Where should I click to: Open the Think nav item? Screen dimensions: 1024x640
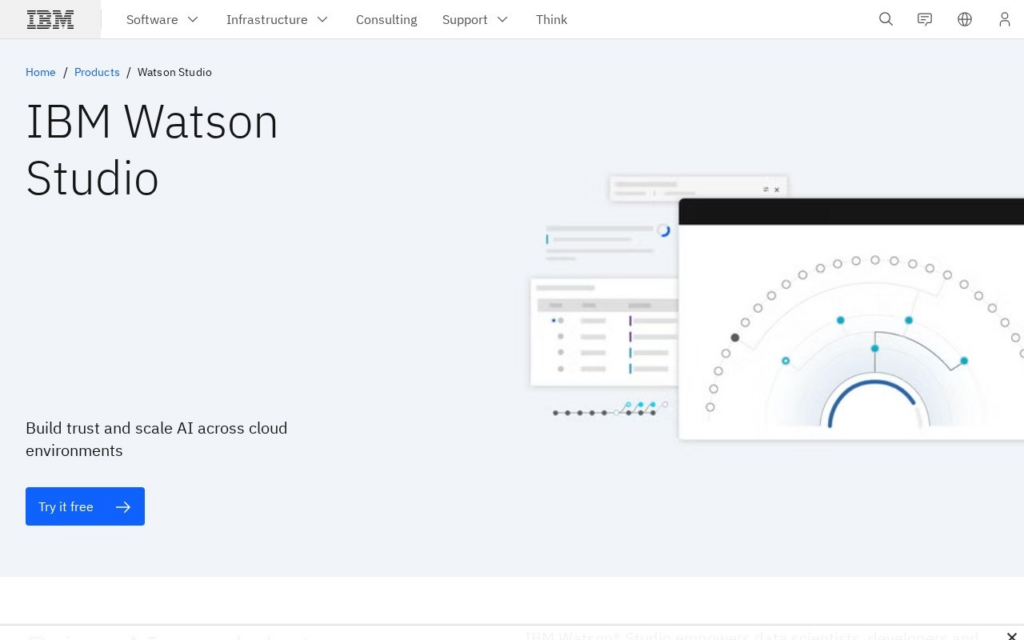(551, 20)
